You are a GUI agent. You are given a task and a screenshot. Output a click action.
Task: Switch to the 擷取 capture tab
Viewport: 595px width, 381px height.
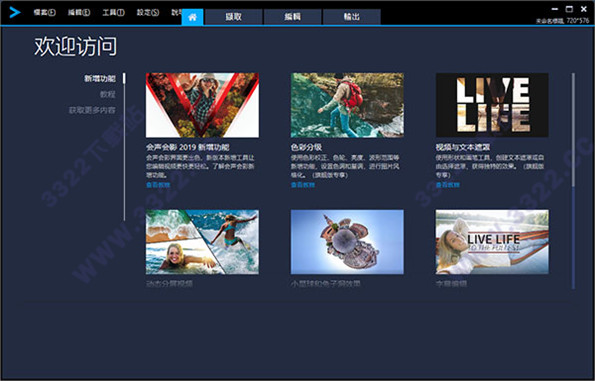(x=233, y=17)
